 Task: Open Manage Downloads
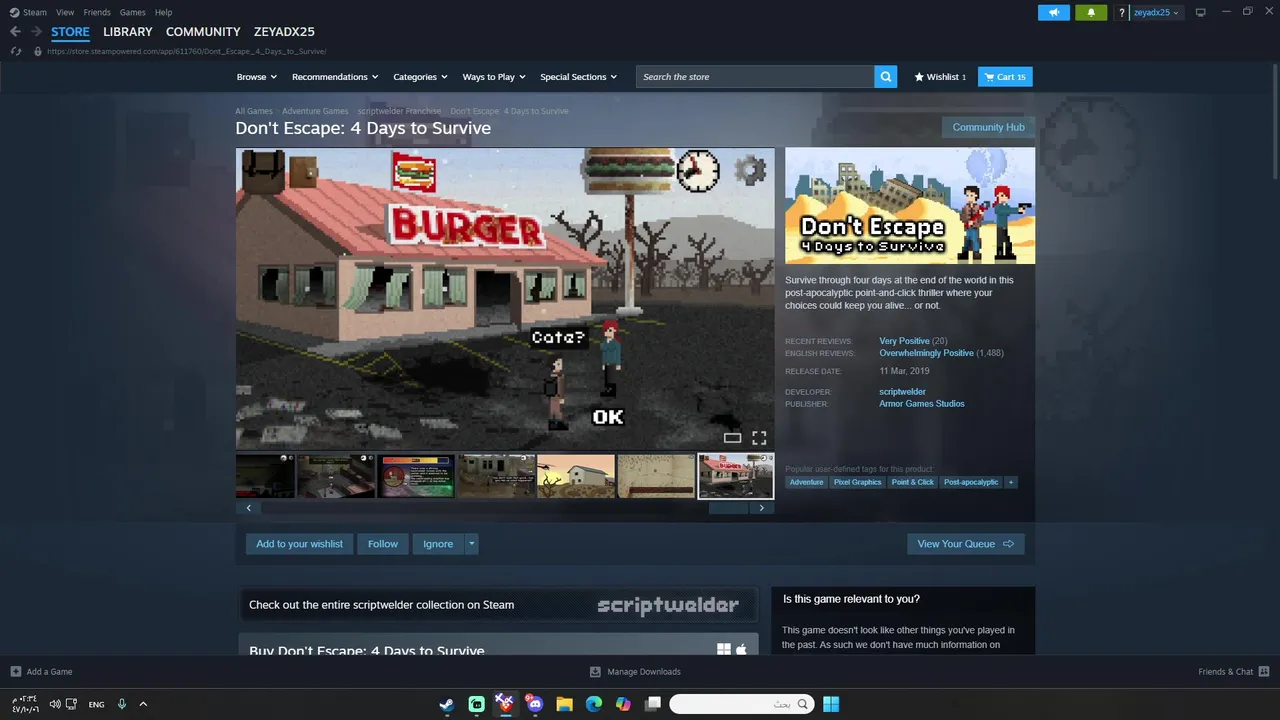[x=635, y=671]
